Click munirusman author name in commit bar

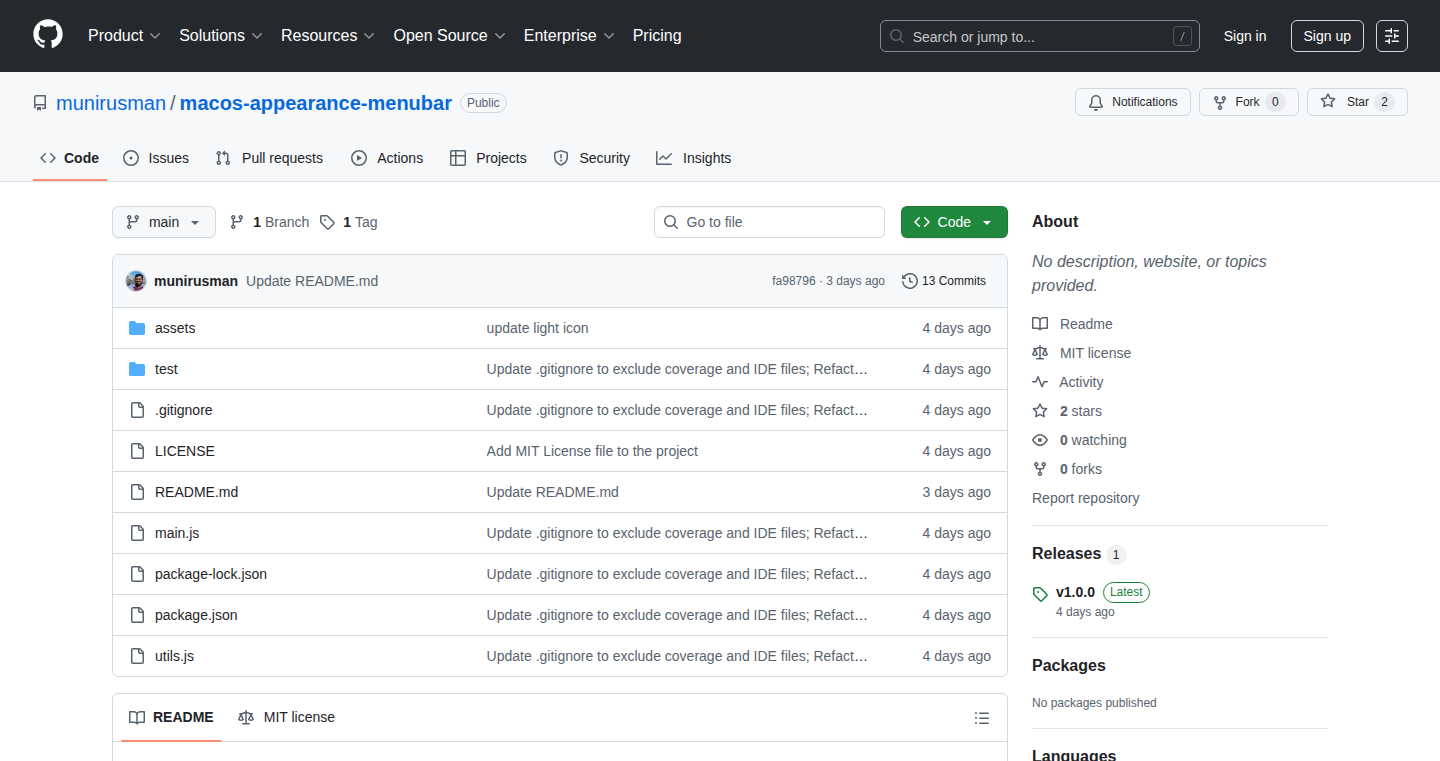(x=196, y=281)
